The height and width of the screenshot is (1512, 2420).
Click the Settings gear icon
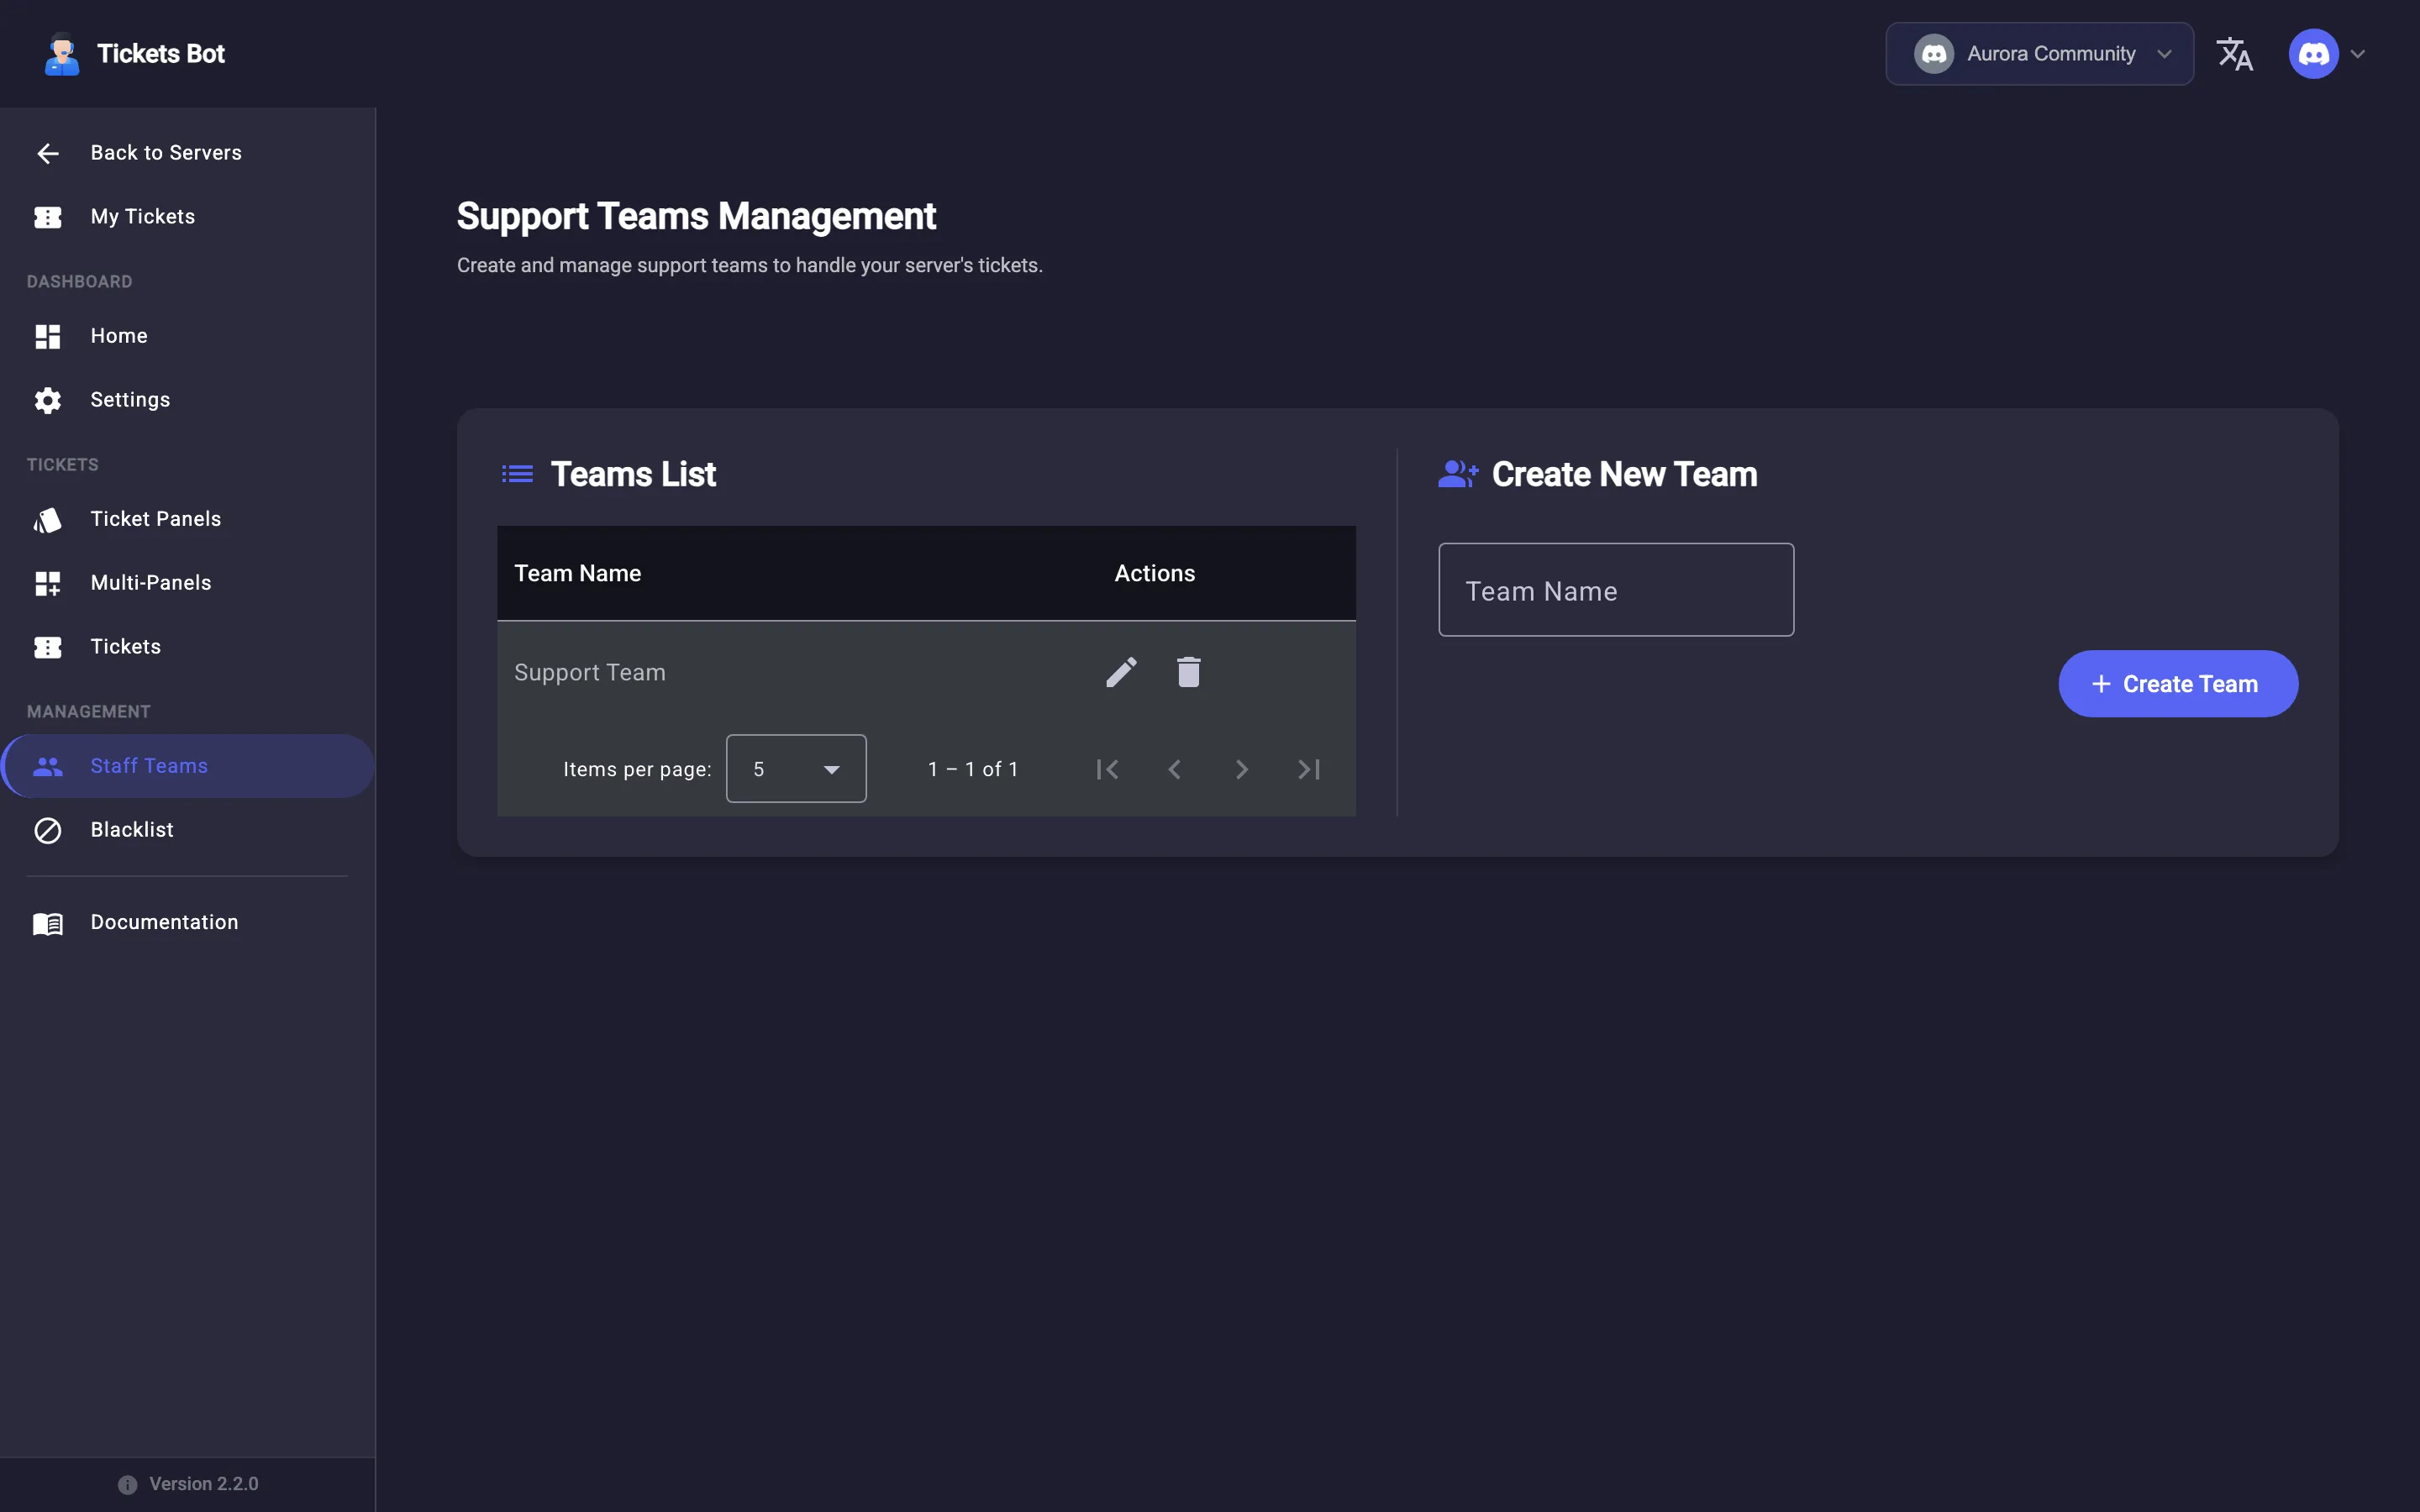point(48,400)
